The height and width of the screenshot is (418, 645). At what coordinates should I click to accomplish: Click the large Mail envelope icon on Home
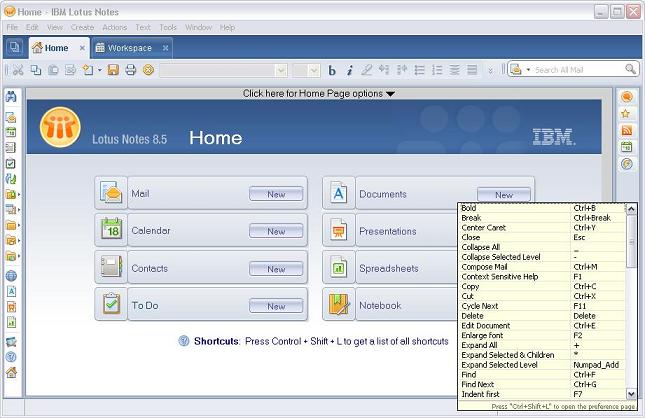[111, 193]
